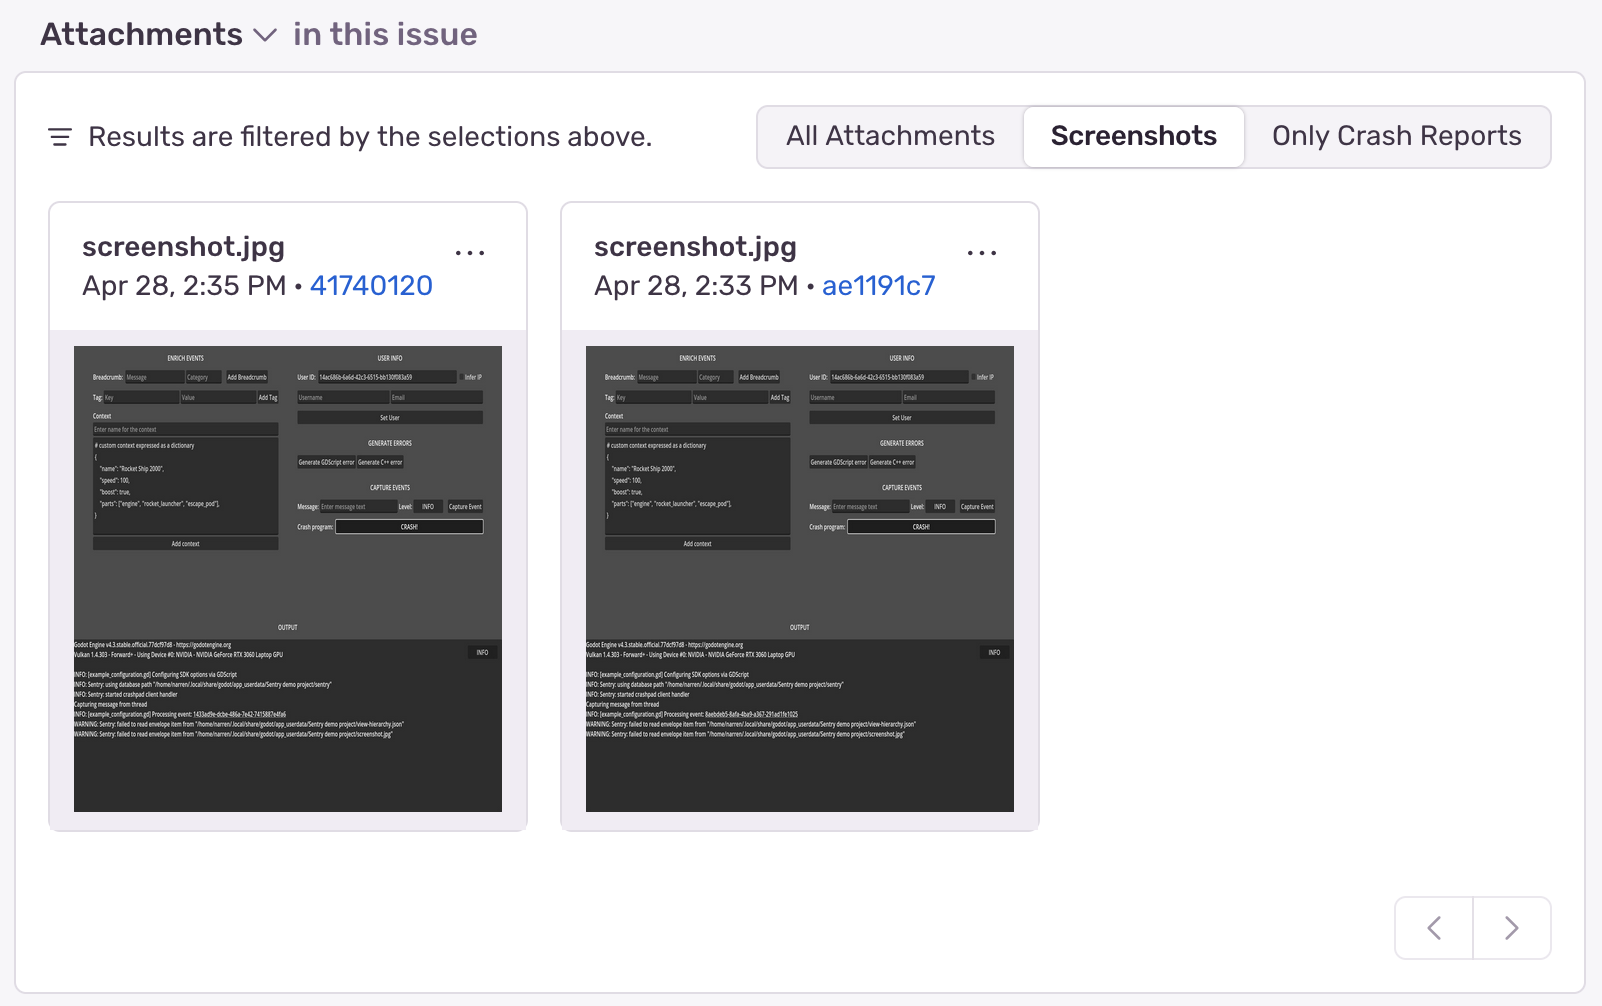Open the ellipsis menu on the 2:33 PM attachment

click(982, 252)
